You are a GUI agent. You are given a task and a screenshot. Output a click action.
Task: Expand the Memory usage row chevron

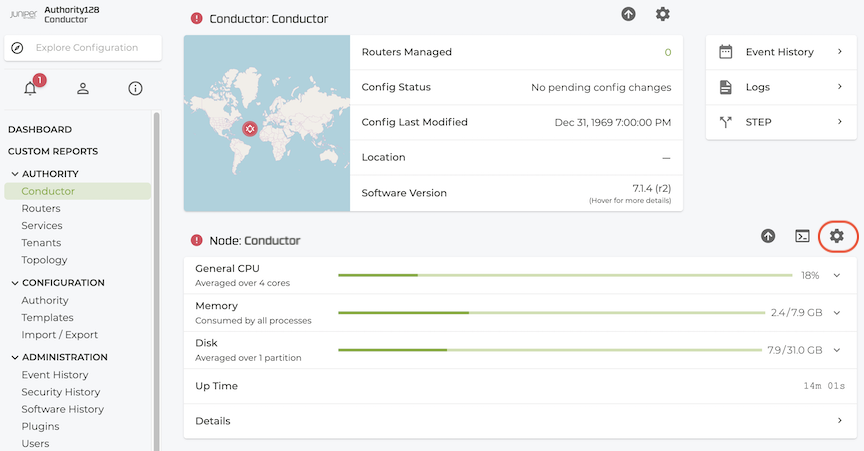pyautogui.click(x=836, y=313)
